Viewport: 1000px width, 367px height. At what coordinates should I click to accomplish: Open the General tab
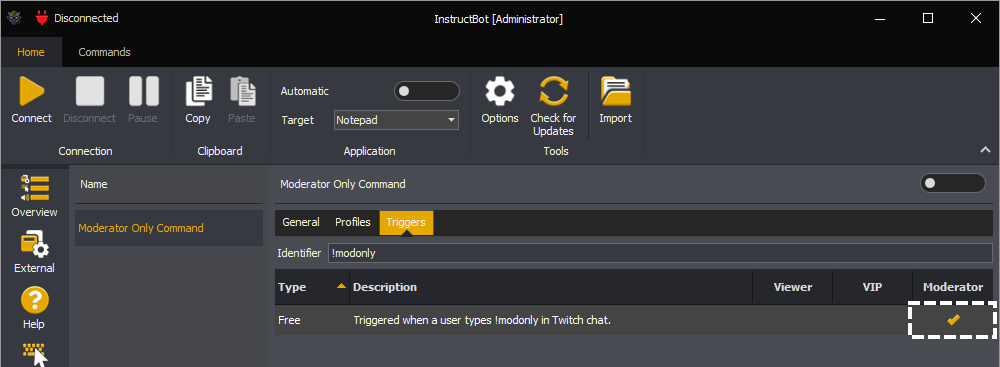coord(301,222)
